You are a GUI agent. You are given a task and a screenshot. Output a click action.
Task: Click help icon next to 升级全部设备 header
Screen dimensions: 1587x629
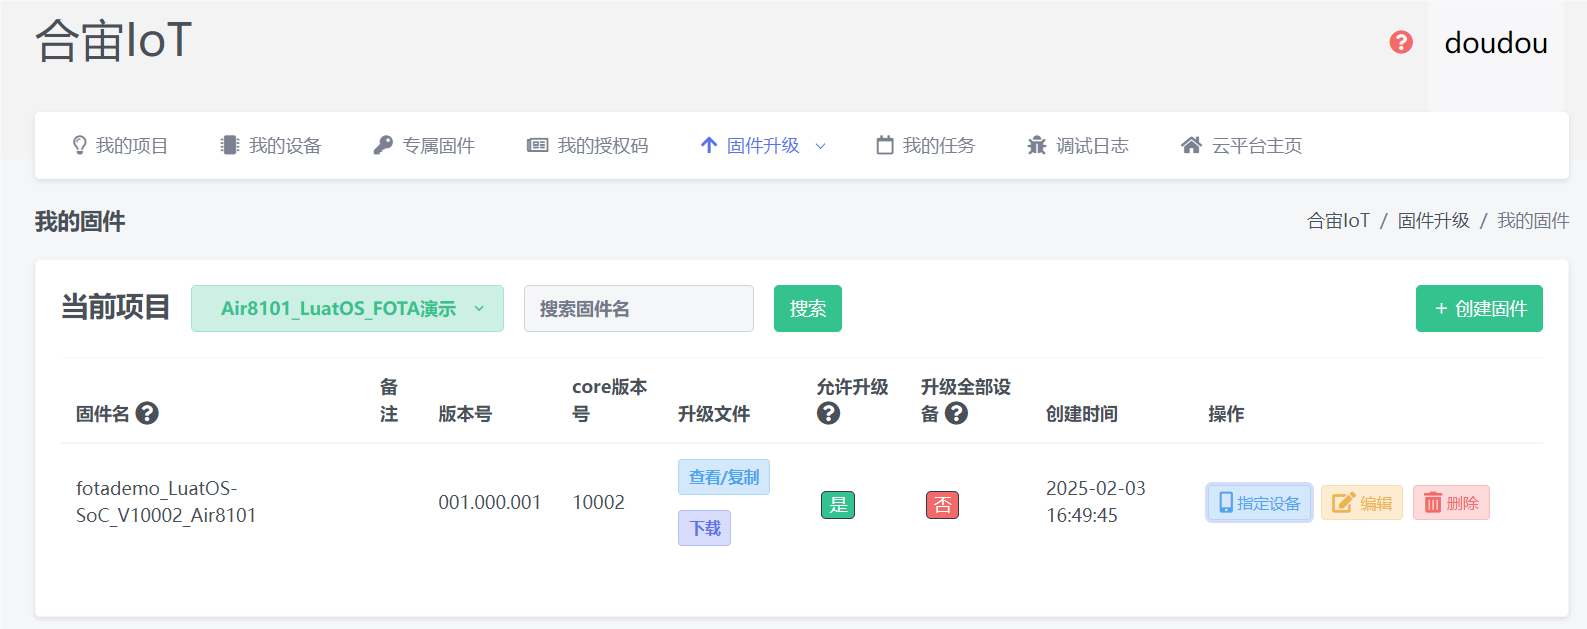point(956,413)
